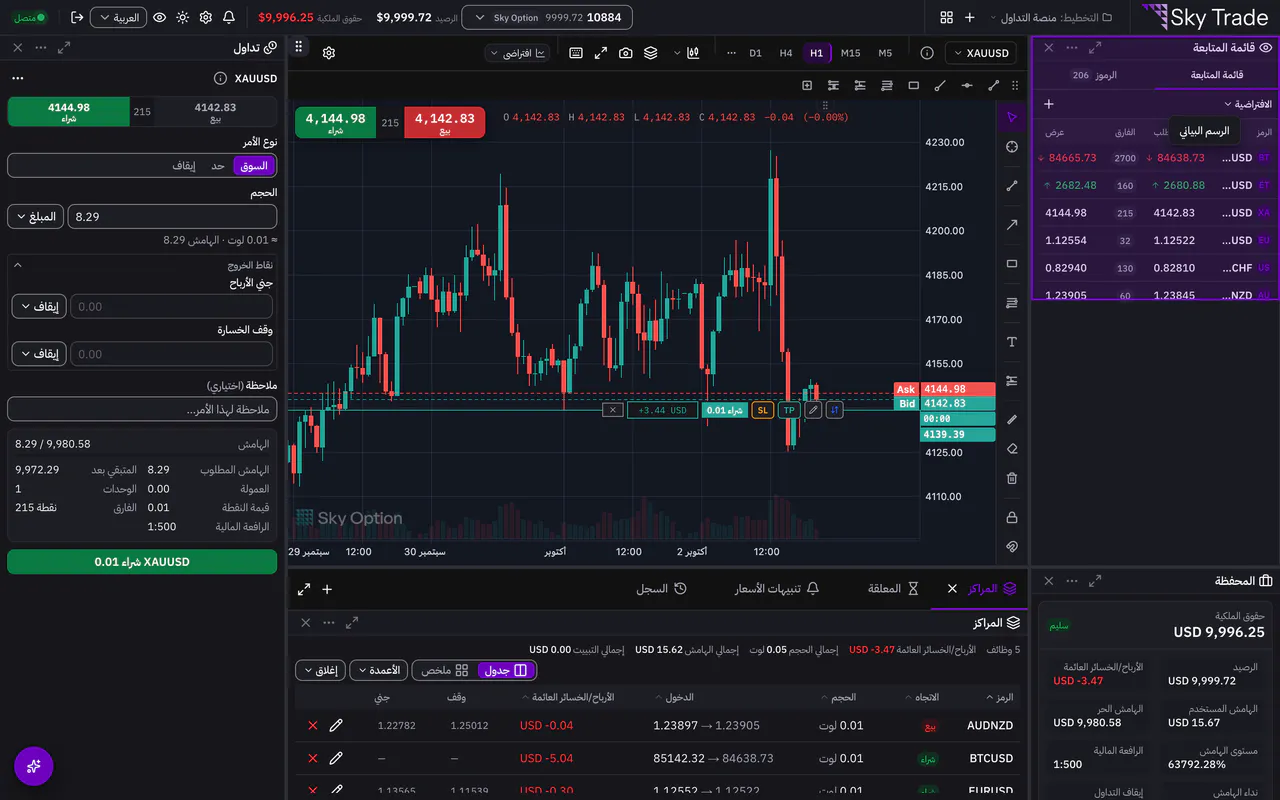1280x800 pixels.
Task: Open the chart layers icon
Action: 651,53
